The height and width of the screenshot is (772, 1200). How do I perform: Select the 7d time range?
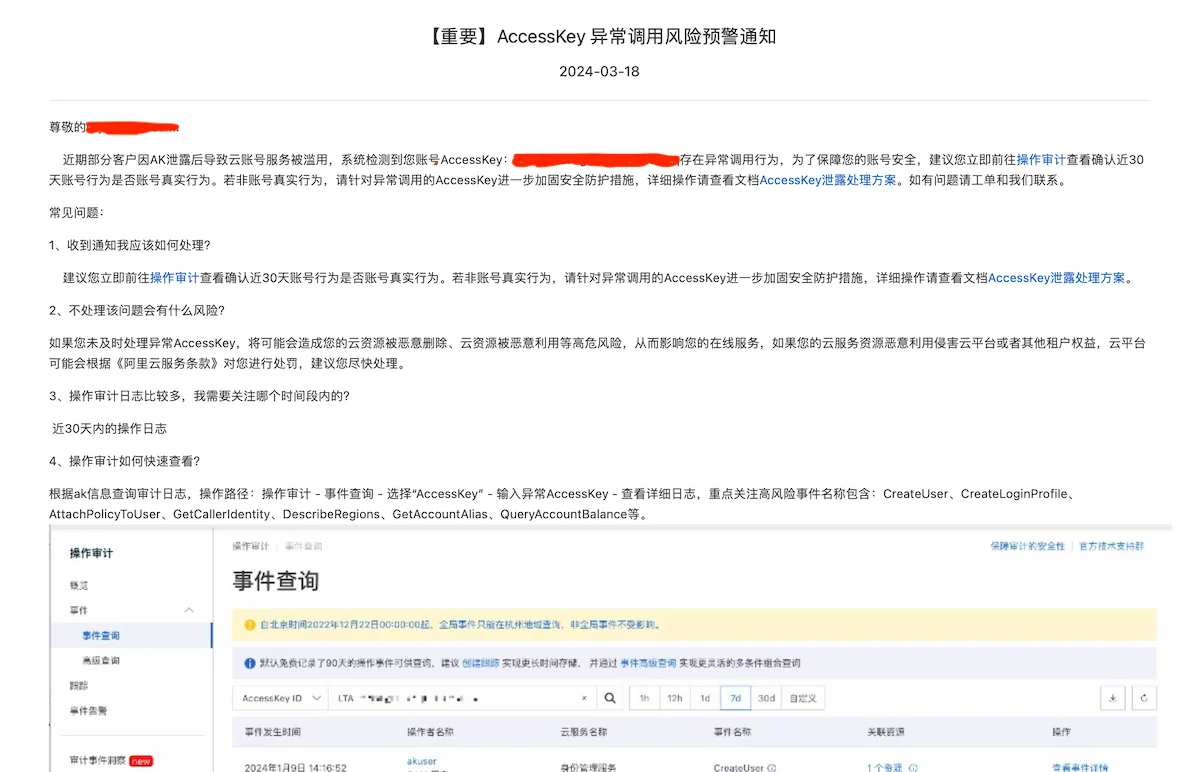(x=736, y=698)
